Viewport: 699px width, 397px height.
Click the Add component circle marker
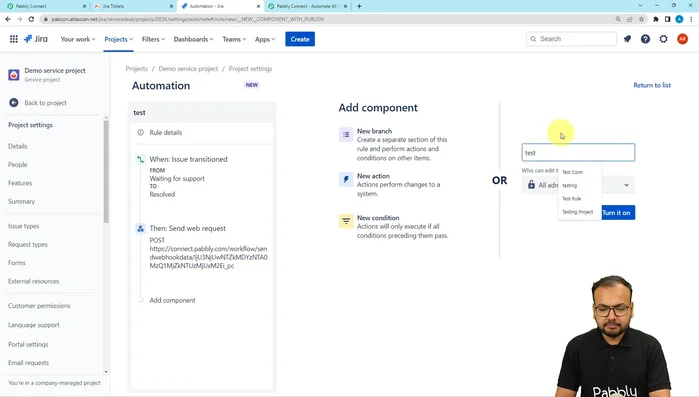[x=140, y=300]
